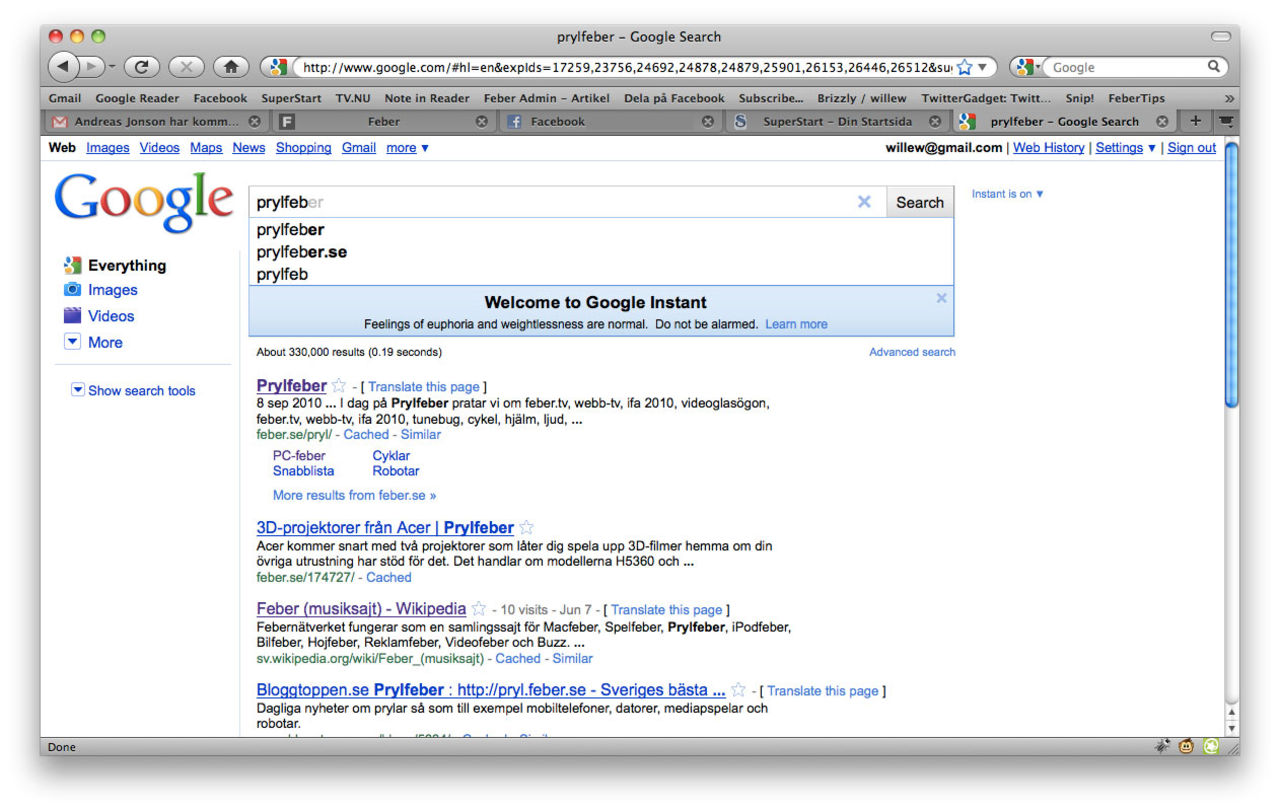
Task: Open the Advanced search link
Action: pos(911,352)
